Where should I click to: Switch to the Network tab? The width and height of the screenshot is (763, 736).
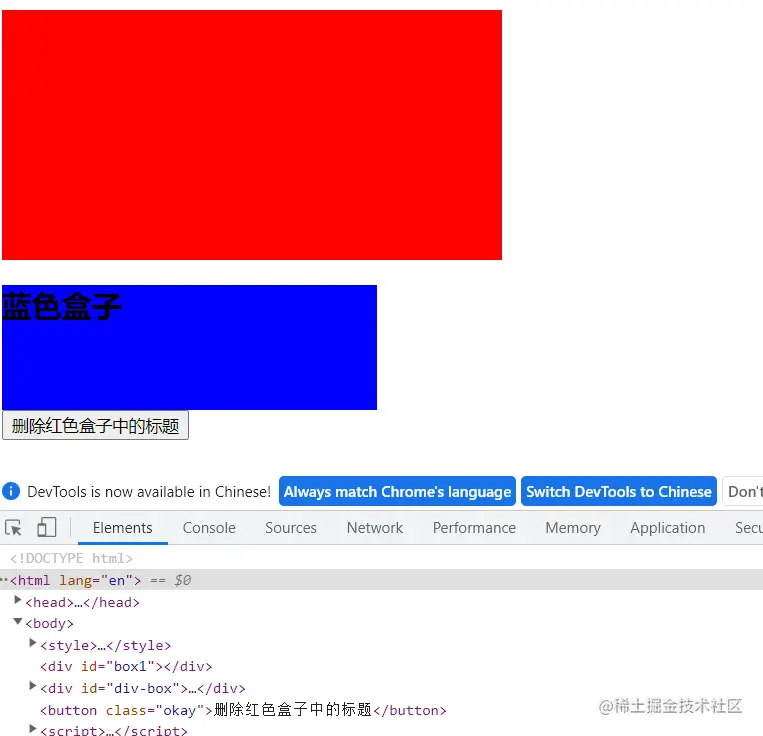click(375, 528)
